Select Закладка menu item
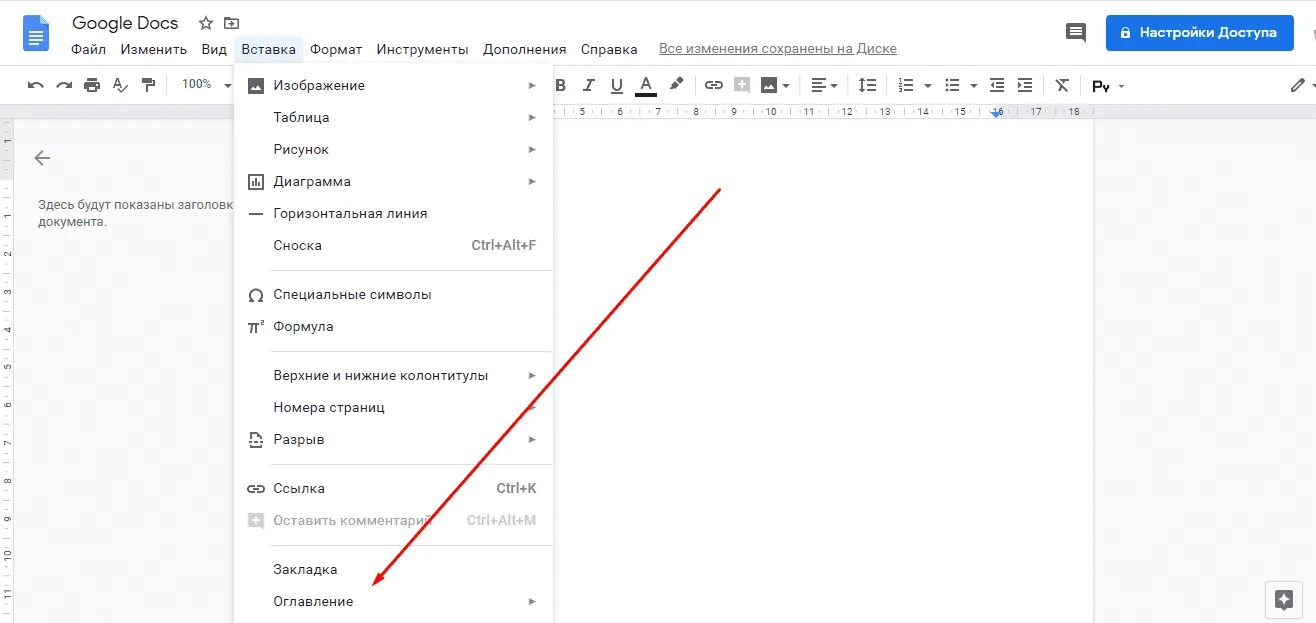 (x=393, y=569)
